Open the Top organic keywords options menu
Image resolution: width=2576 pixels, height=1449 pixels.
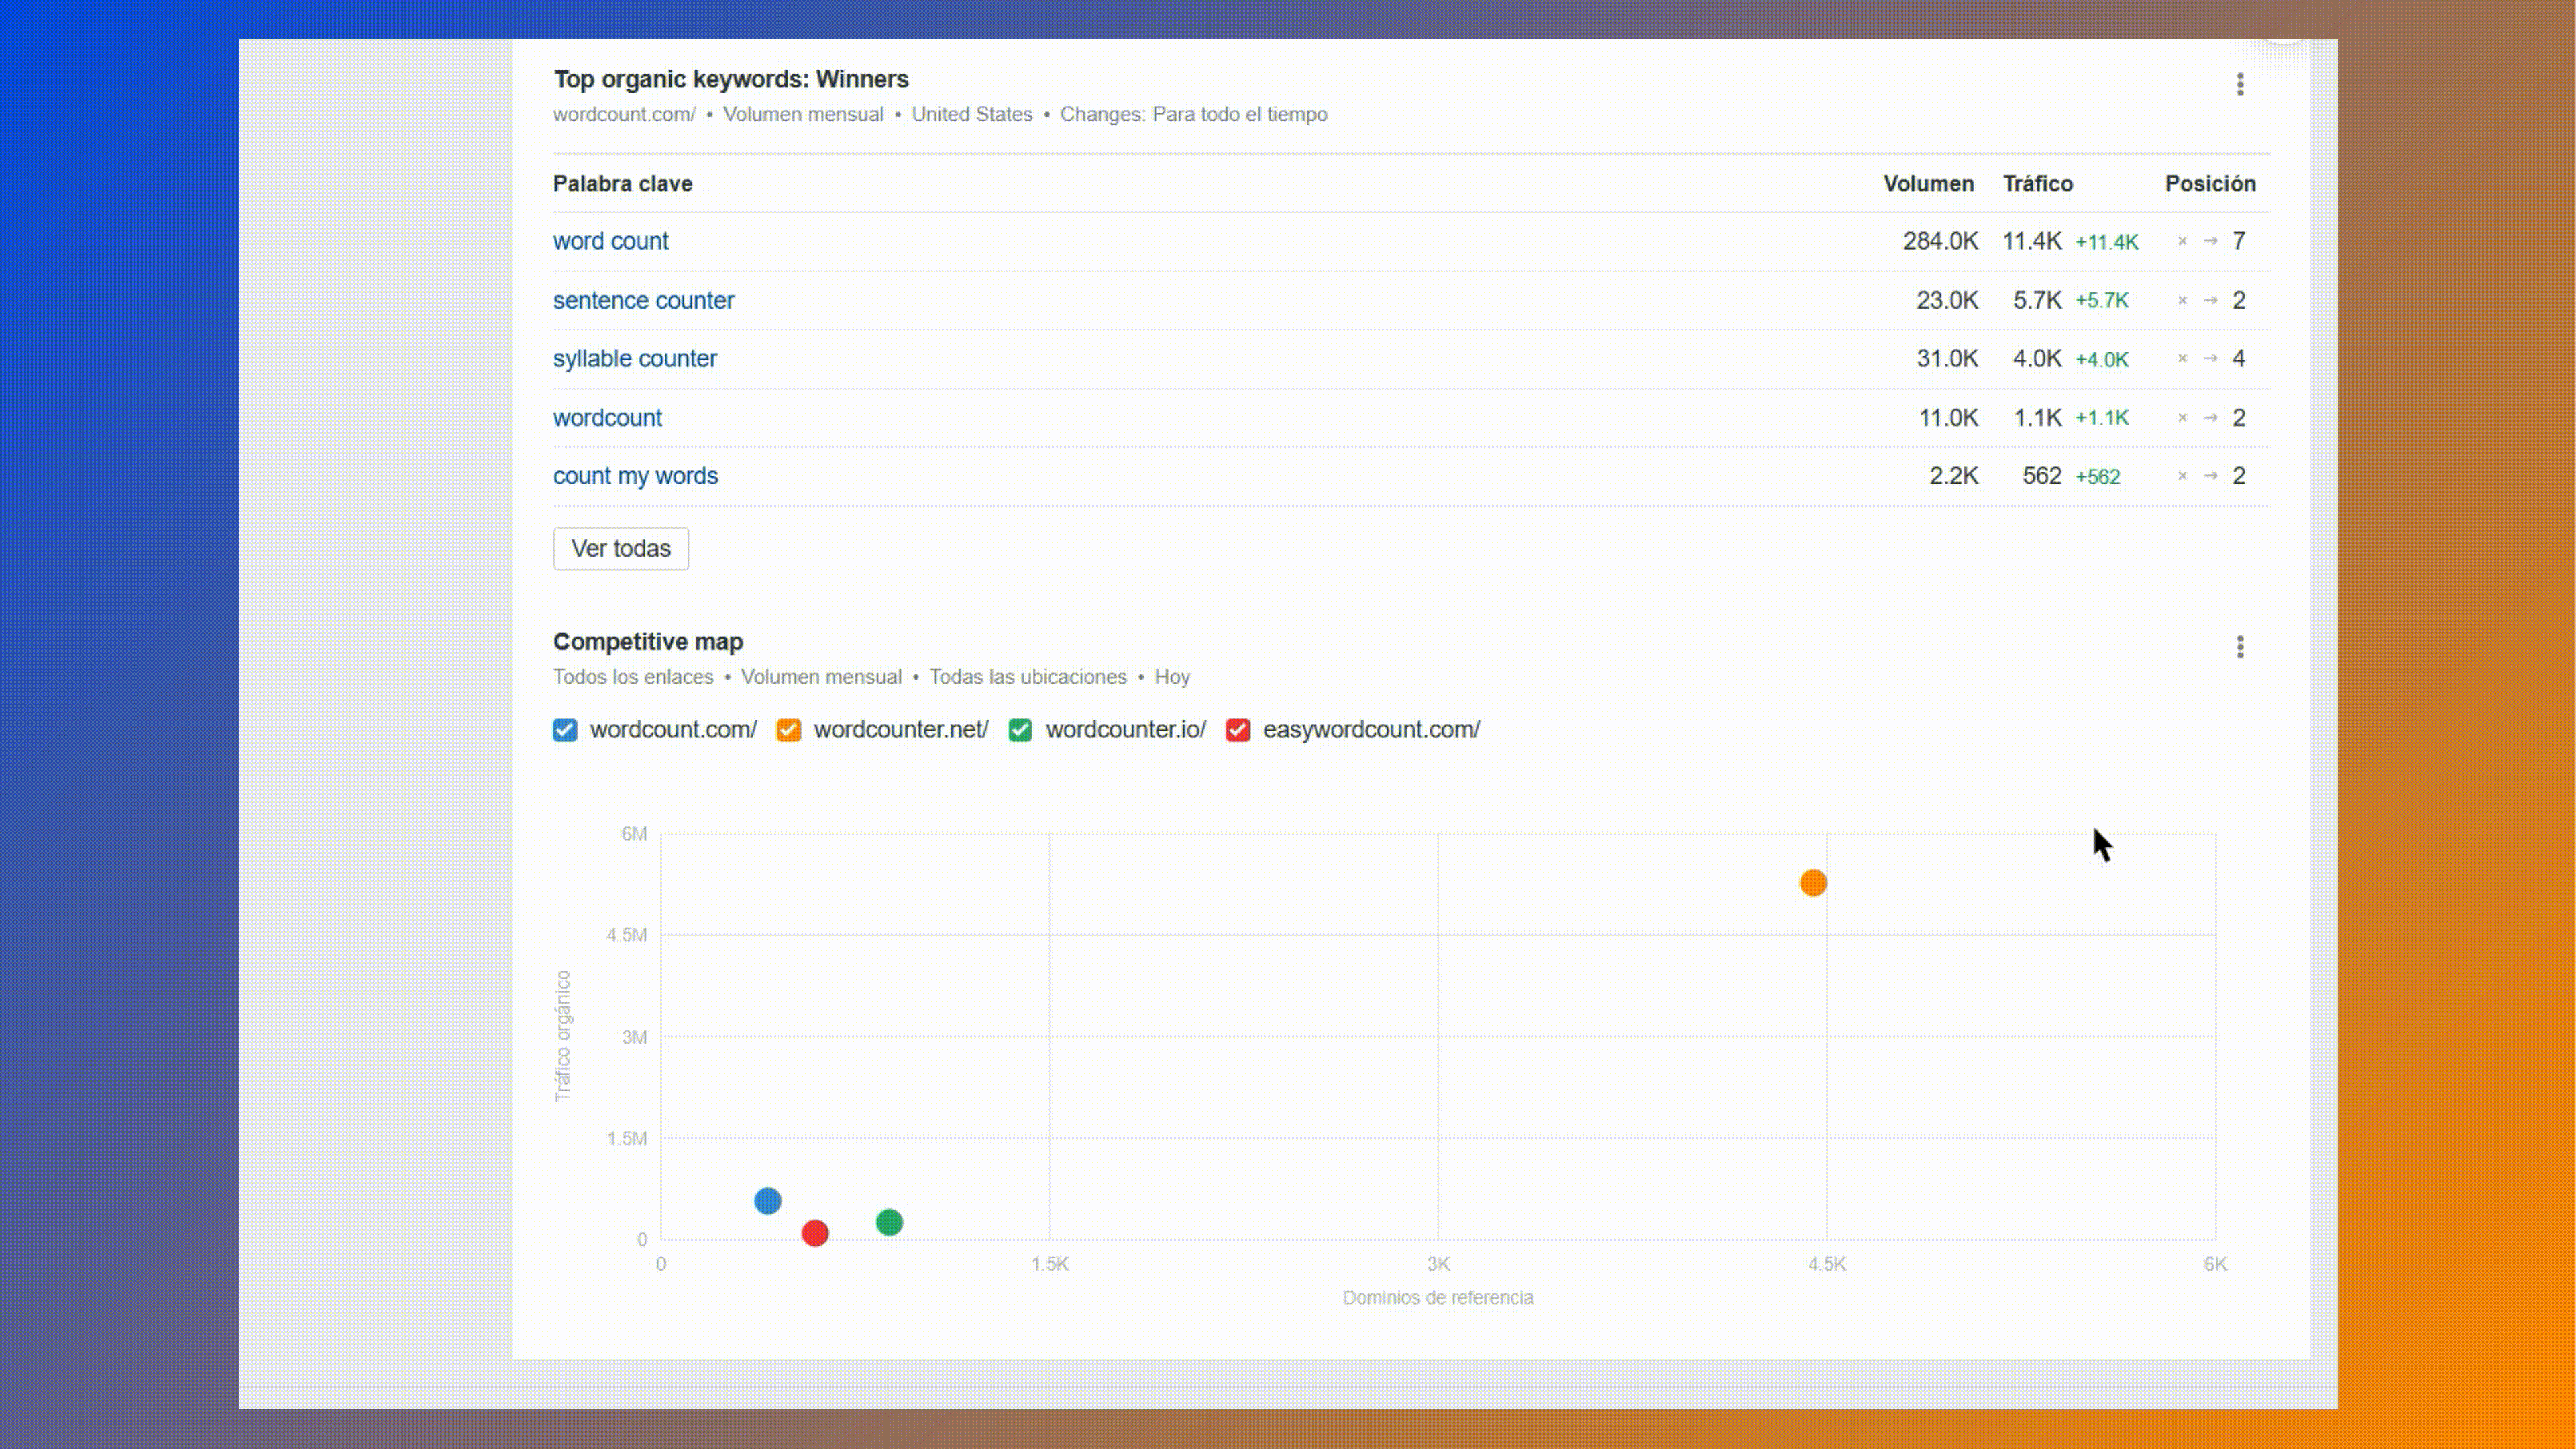2239,85
